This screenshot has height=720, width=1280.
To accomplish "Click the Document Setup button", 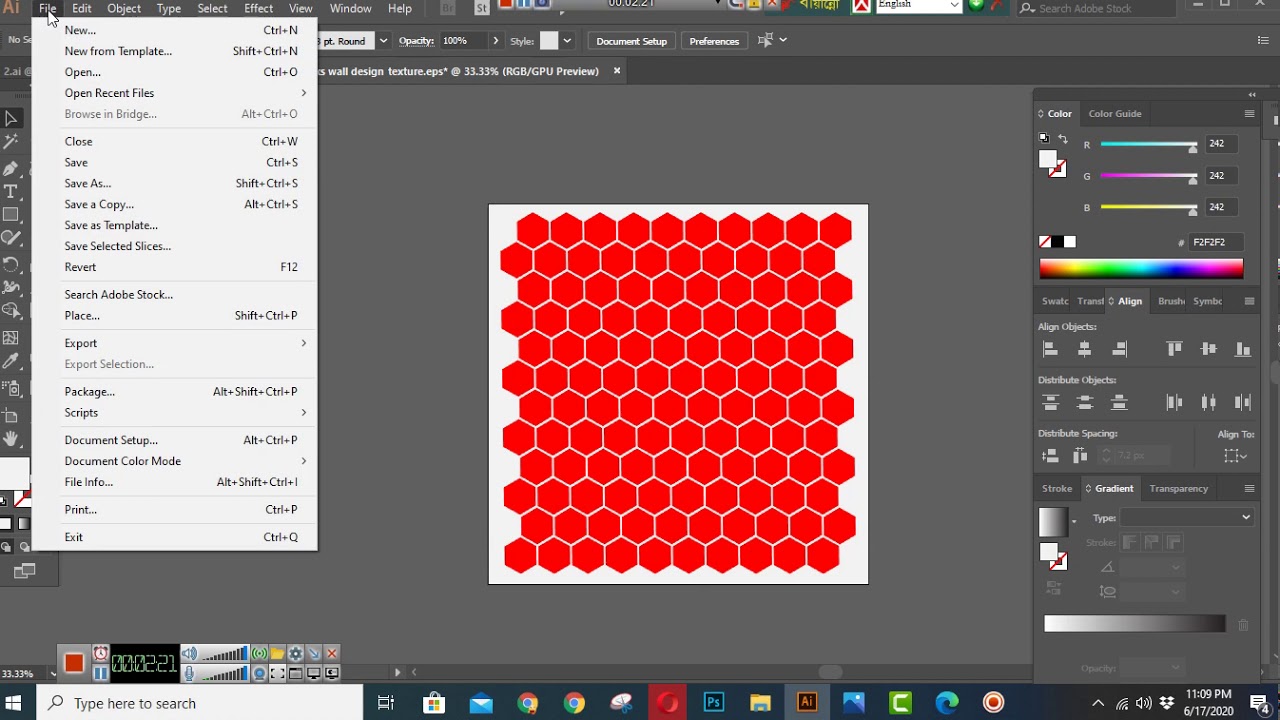I will [631, 41].
